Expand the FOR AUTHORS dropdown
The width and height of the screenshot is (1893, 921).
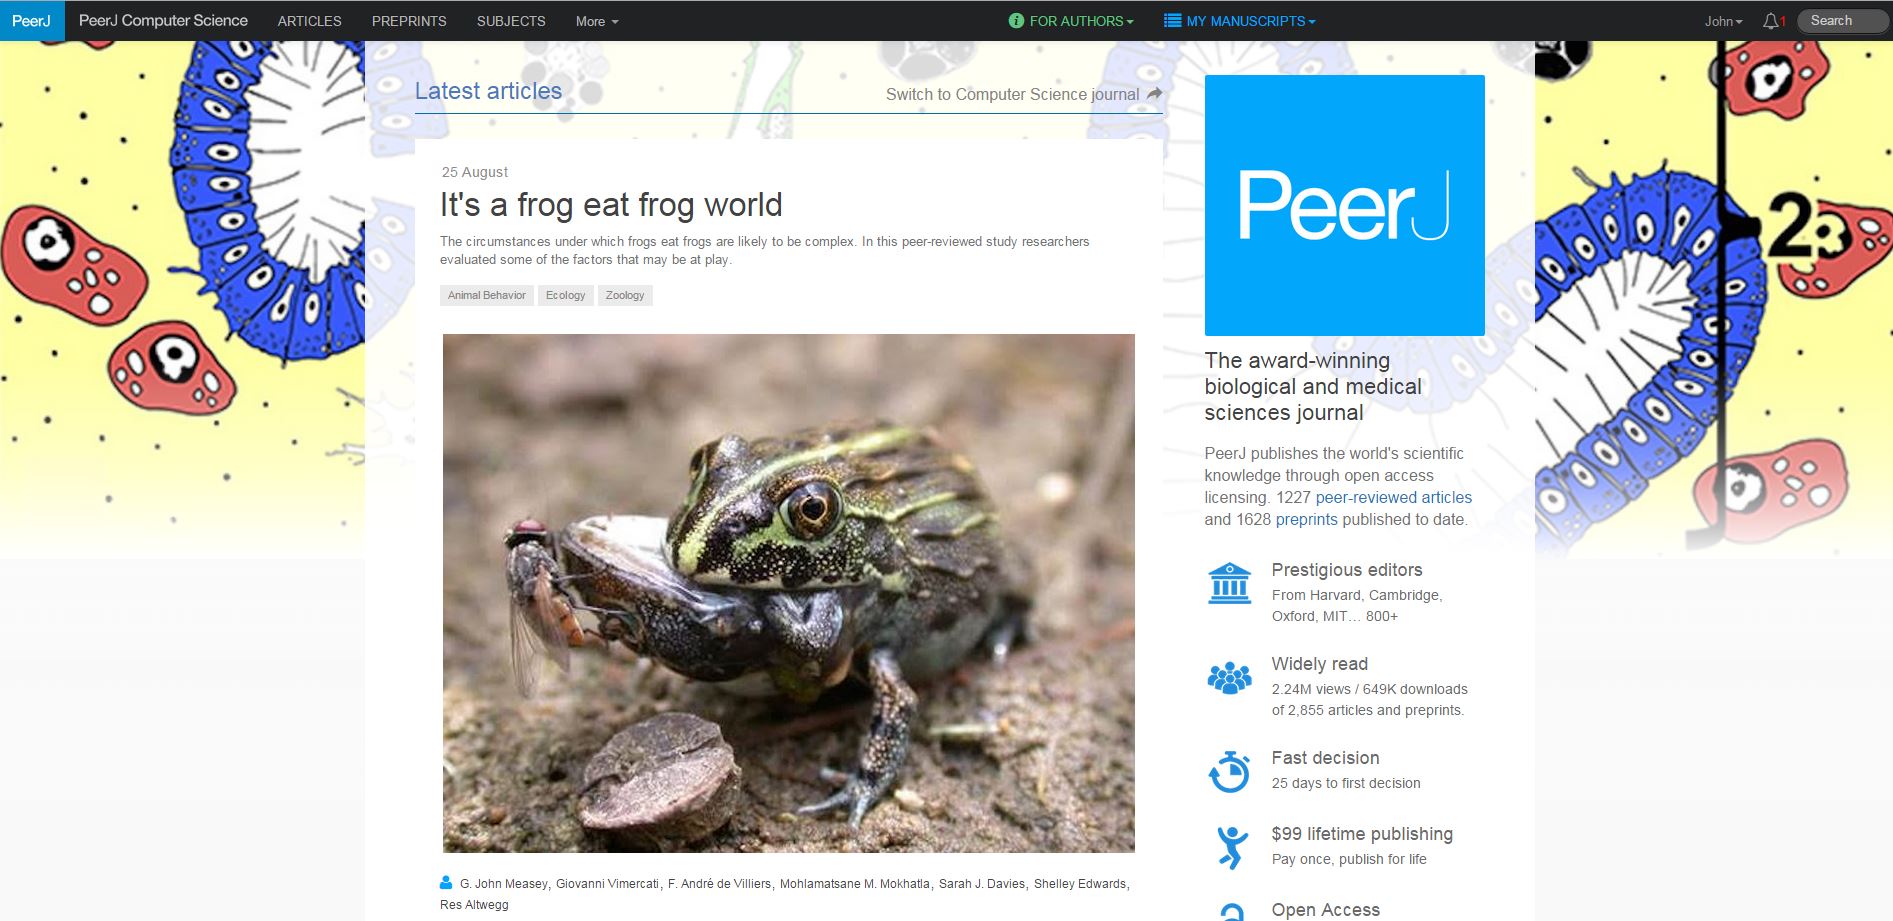coord(1081,21)
